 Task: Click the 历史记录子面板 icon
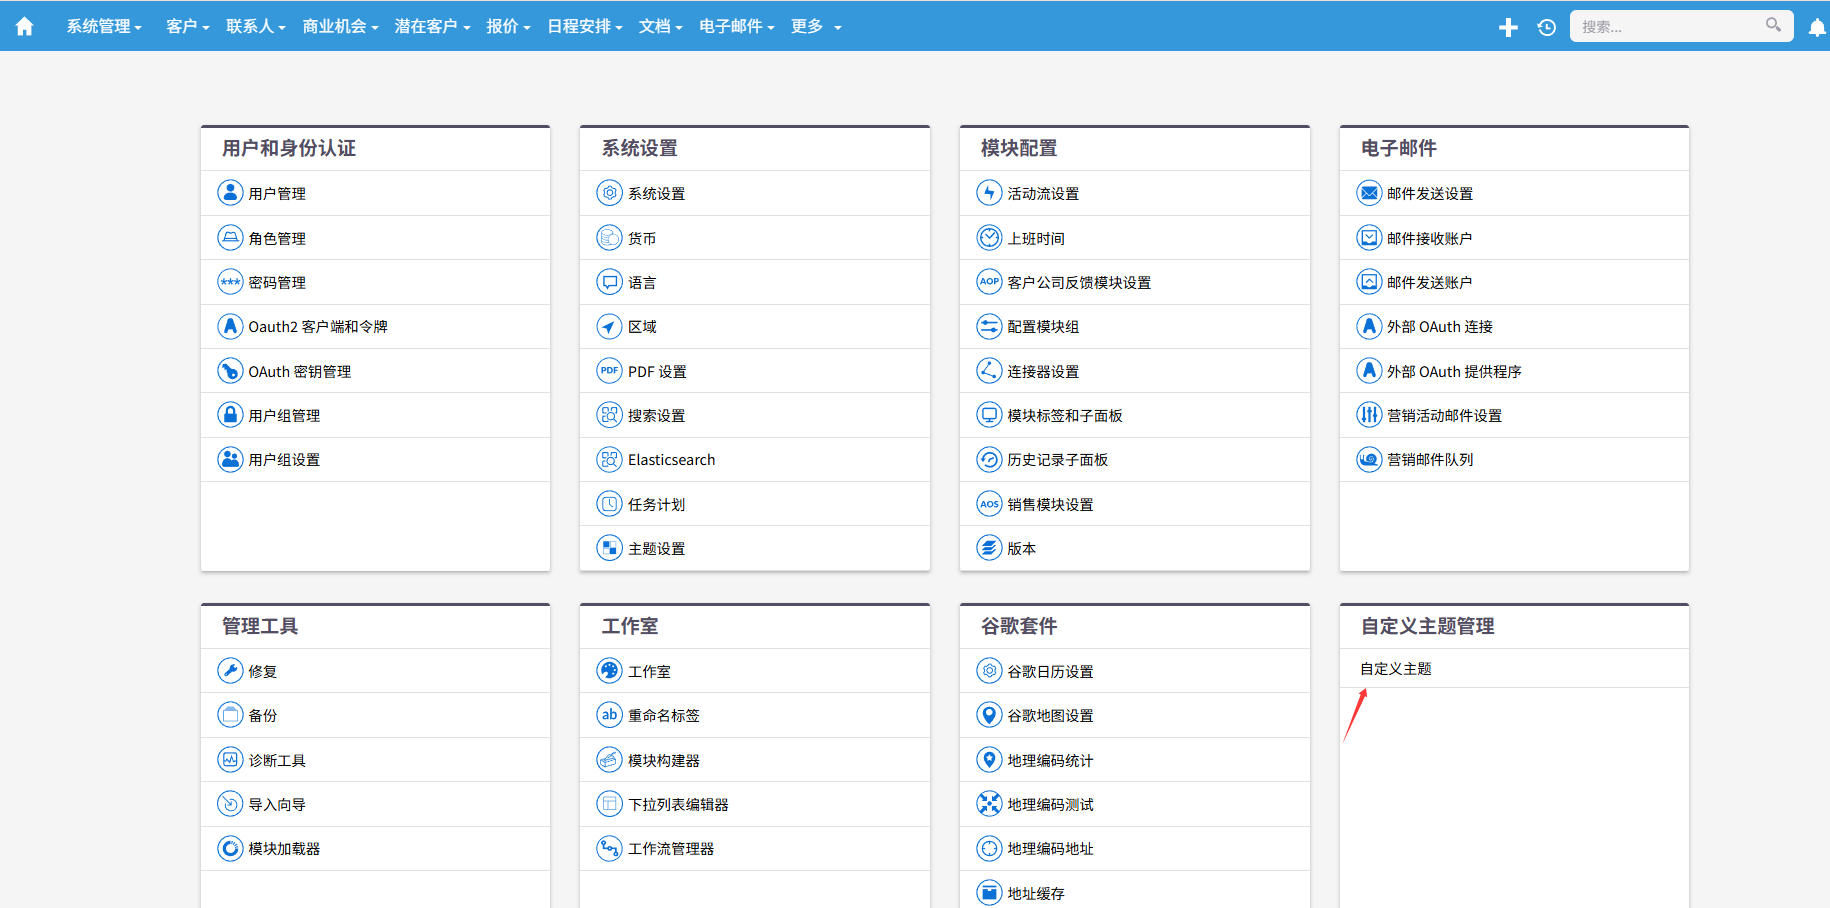[x=989, y=459]
